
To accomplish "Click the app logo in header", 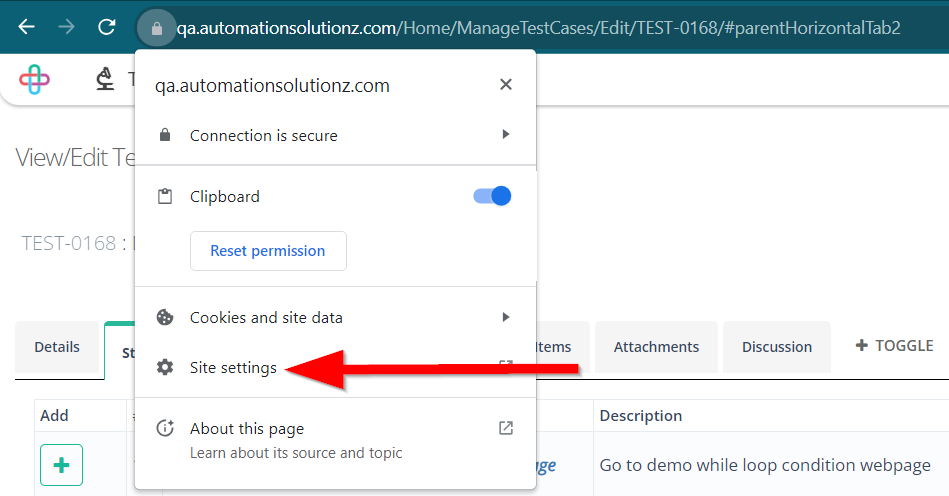I will coord(34,80).
